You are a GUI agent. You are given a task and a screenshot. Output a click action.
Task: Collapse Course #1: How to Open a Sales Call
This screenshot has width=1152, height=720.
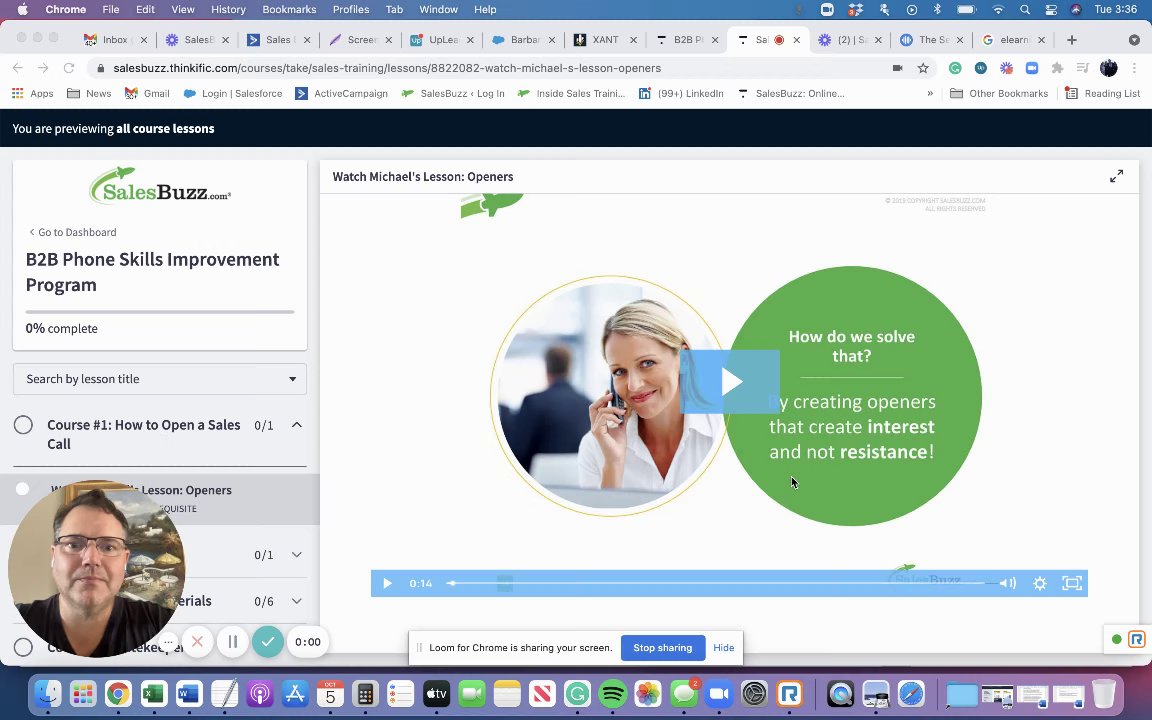[296, 425]
